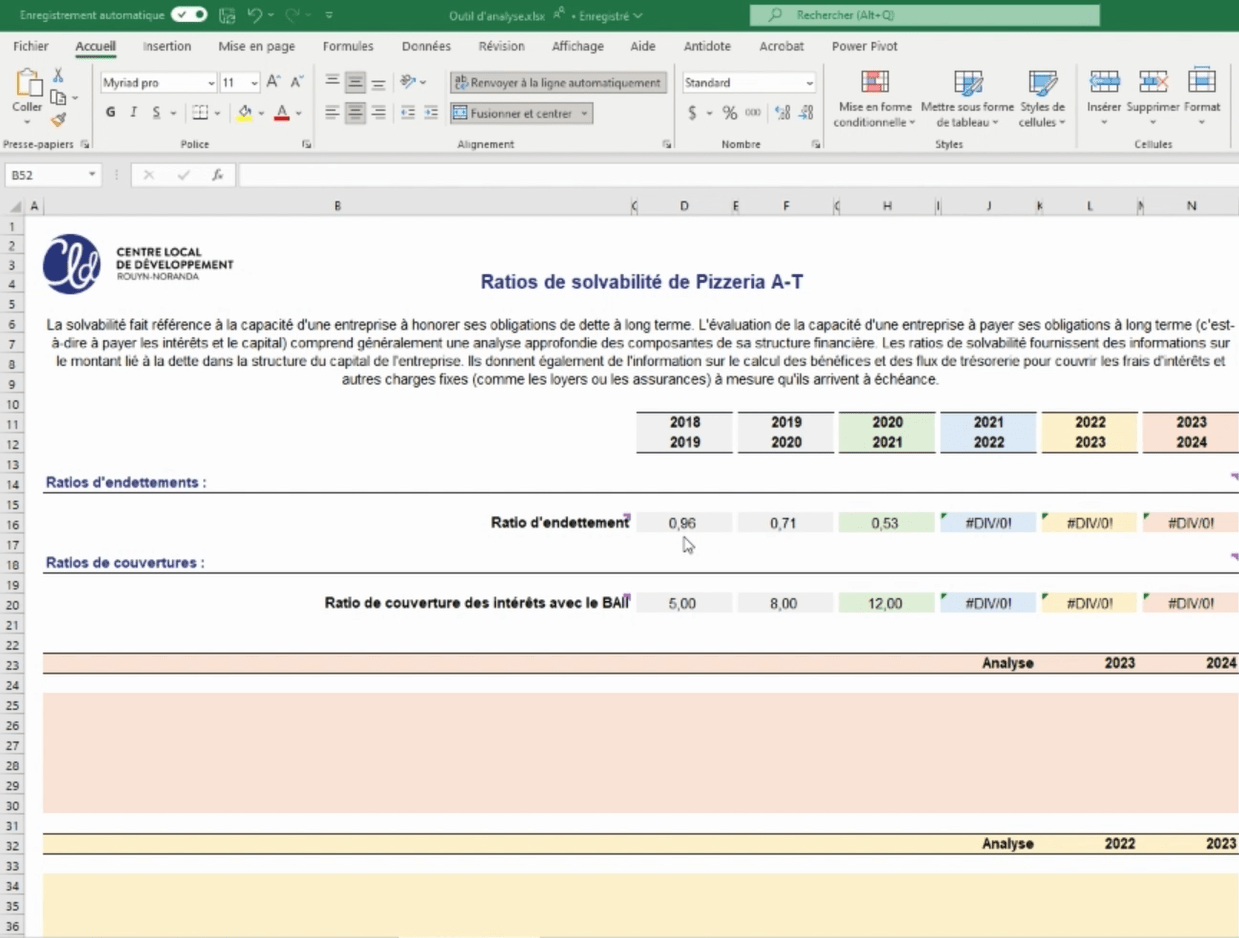1239x938 pixels.
Task: Apply the percent style
Action: [729, 113]
